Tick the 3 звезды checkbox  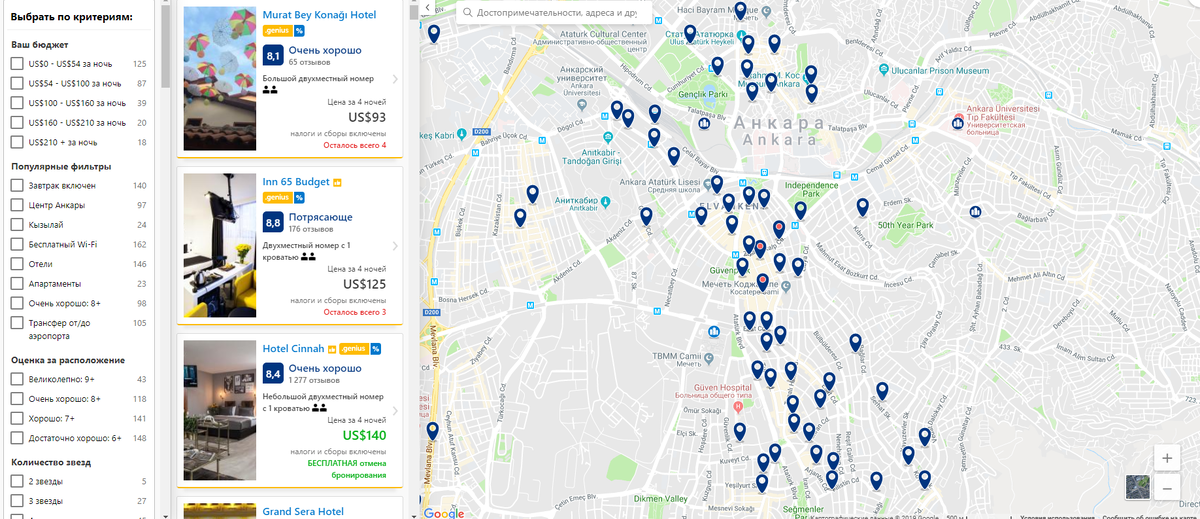pos(17,501)
